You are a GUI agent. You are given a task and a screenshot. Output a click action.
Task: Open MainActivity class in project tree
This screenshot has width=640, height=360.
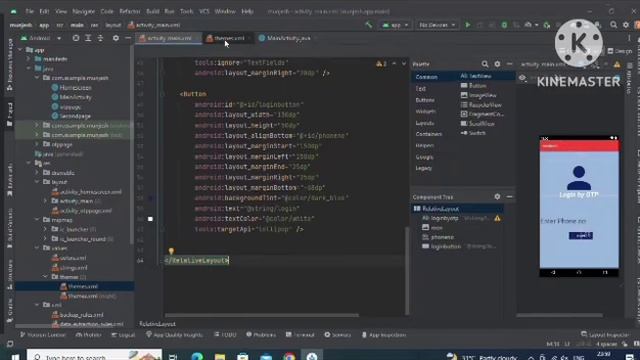(x=72, y=97)
